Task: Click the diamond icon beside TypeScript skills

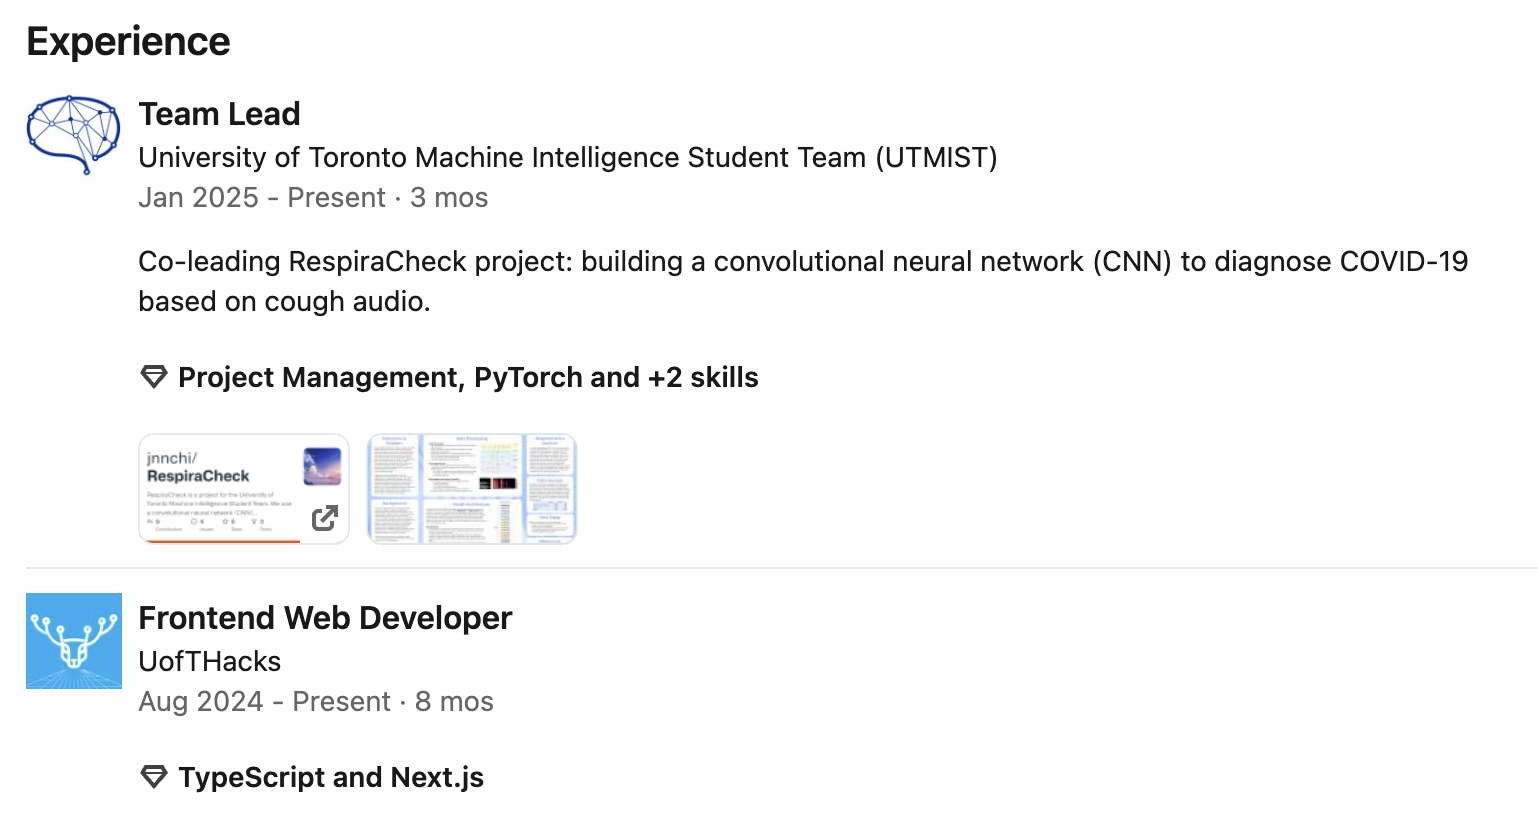Action: tap(153, 777)
